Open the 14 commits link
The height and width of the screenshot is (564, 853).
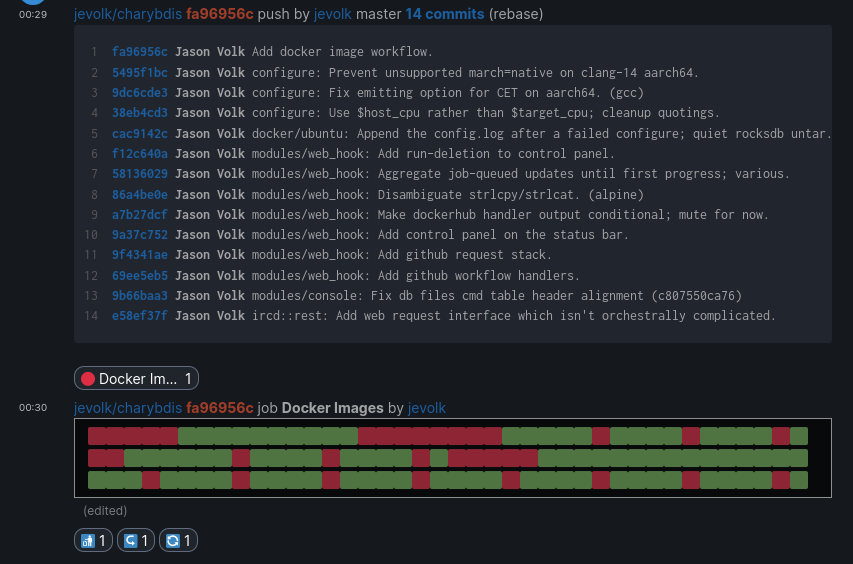[x=444, y=14]
